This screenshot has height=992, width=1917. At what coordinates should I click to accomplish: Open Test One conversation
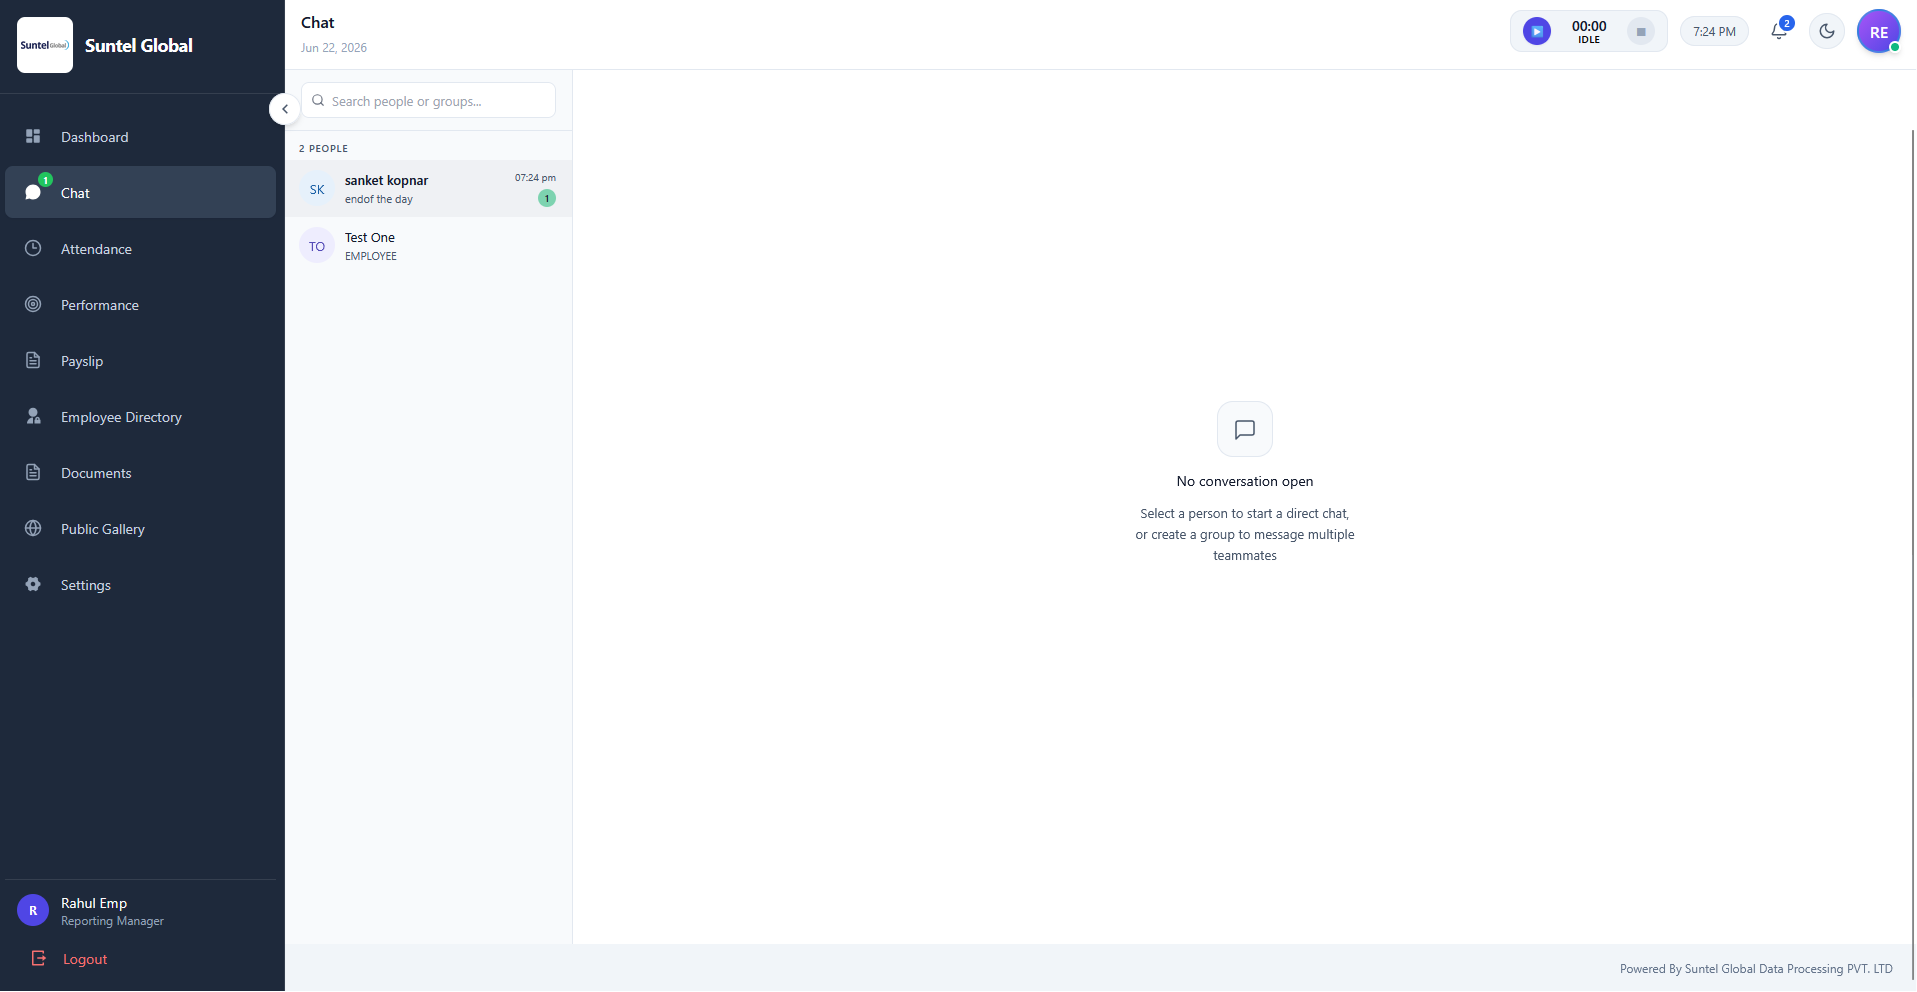428,246
